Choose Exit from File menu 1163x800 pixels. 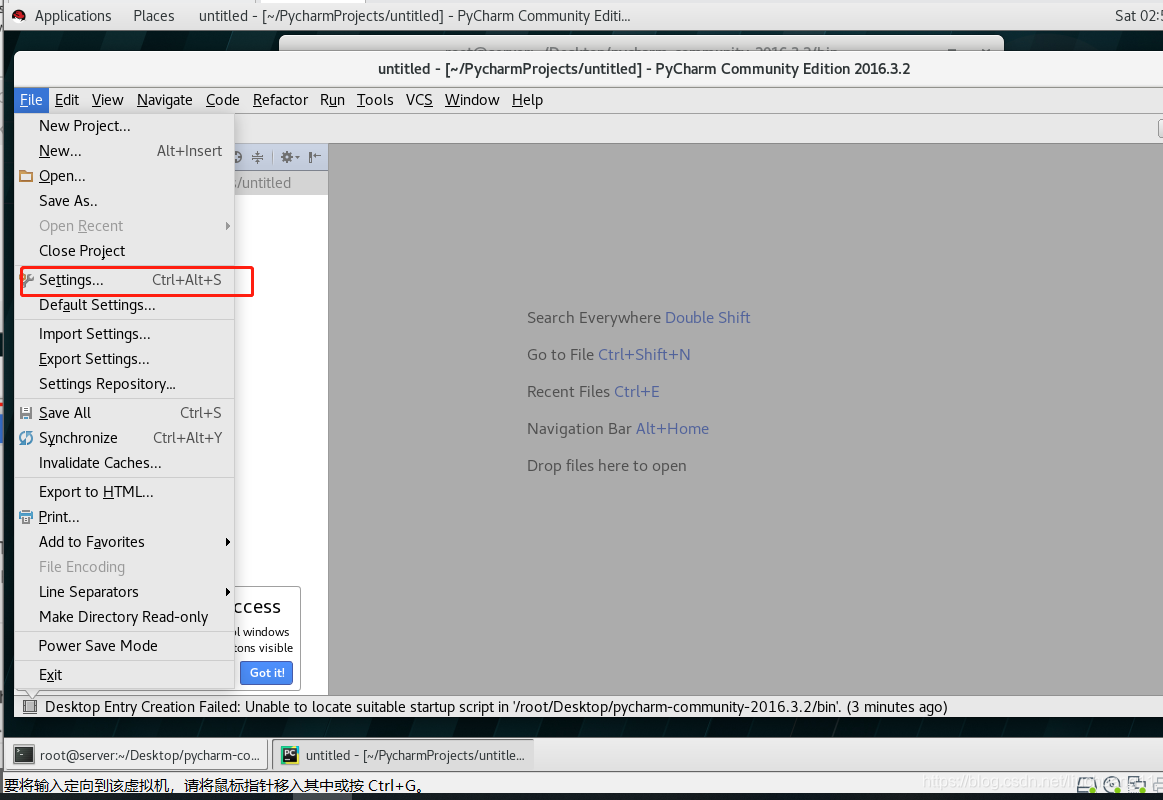[125, 675]
